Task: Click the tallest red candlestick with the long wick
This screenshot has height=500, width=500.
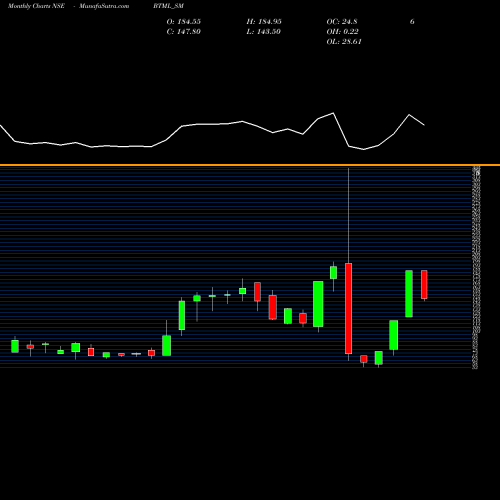Action: click(x=348, y=308)
